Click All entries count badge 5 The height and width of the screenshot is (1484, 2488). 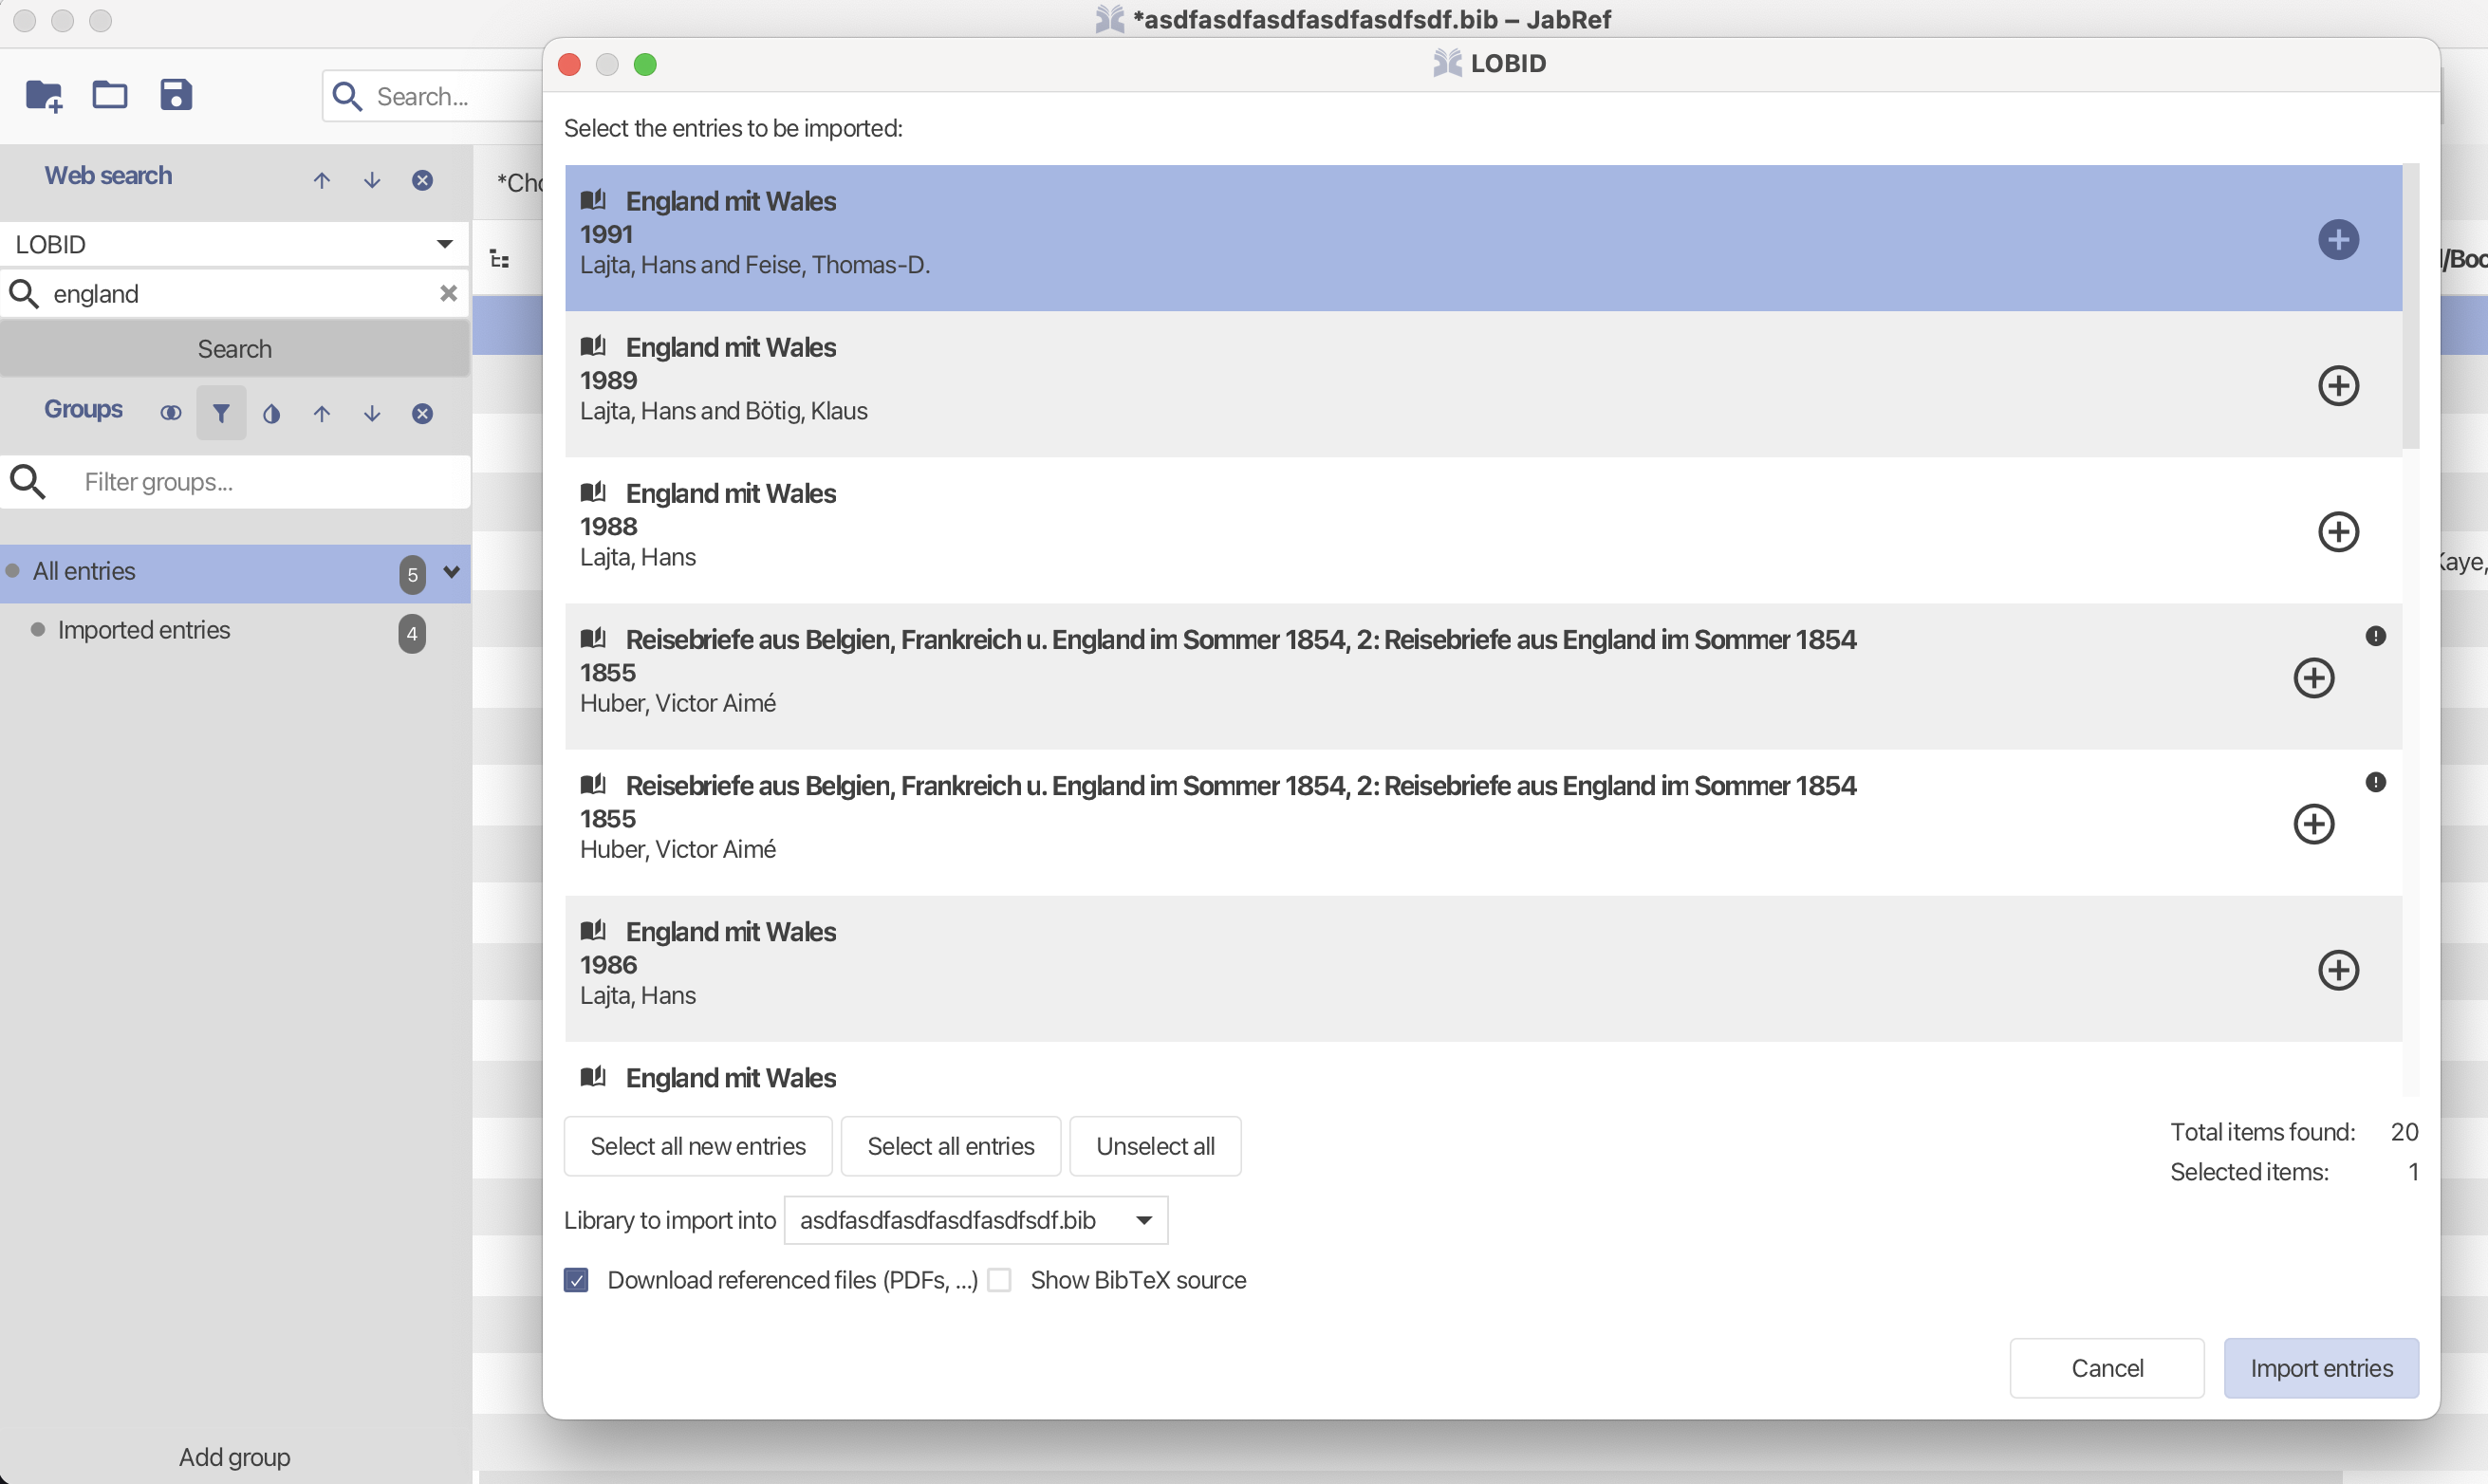(412, 574)
